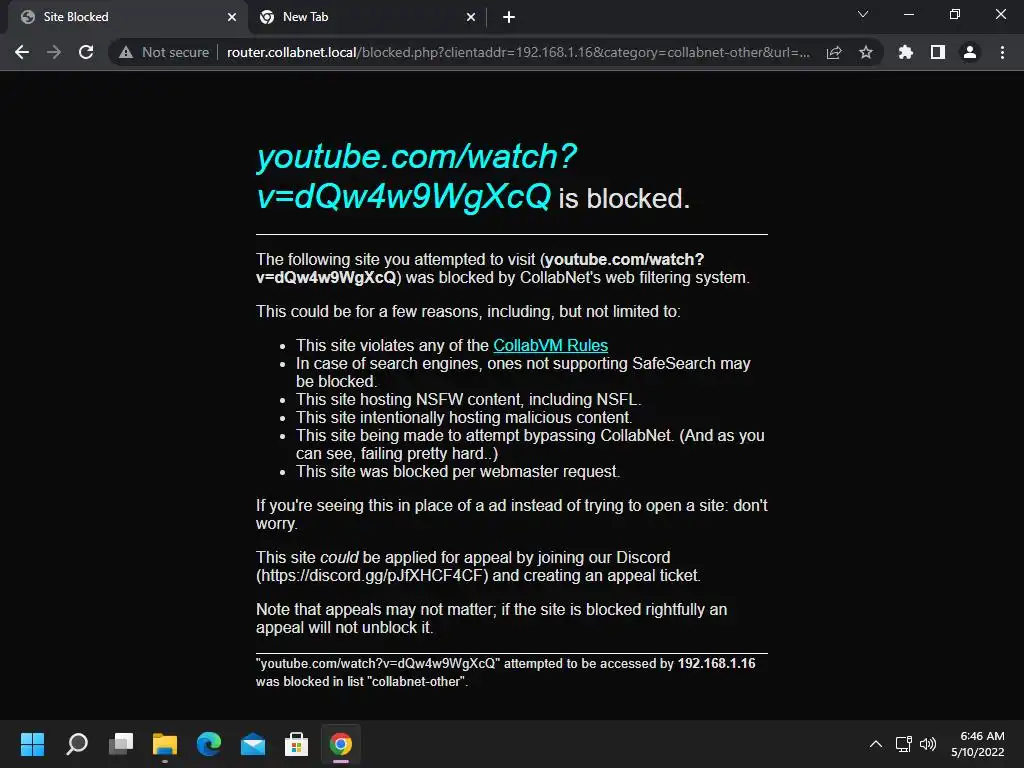Open the Windows Start menu
The height and width of the screenshot is (768, 1024).
32,744
